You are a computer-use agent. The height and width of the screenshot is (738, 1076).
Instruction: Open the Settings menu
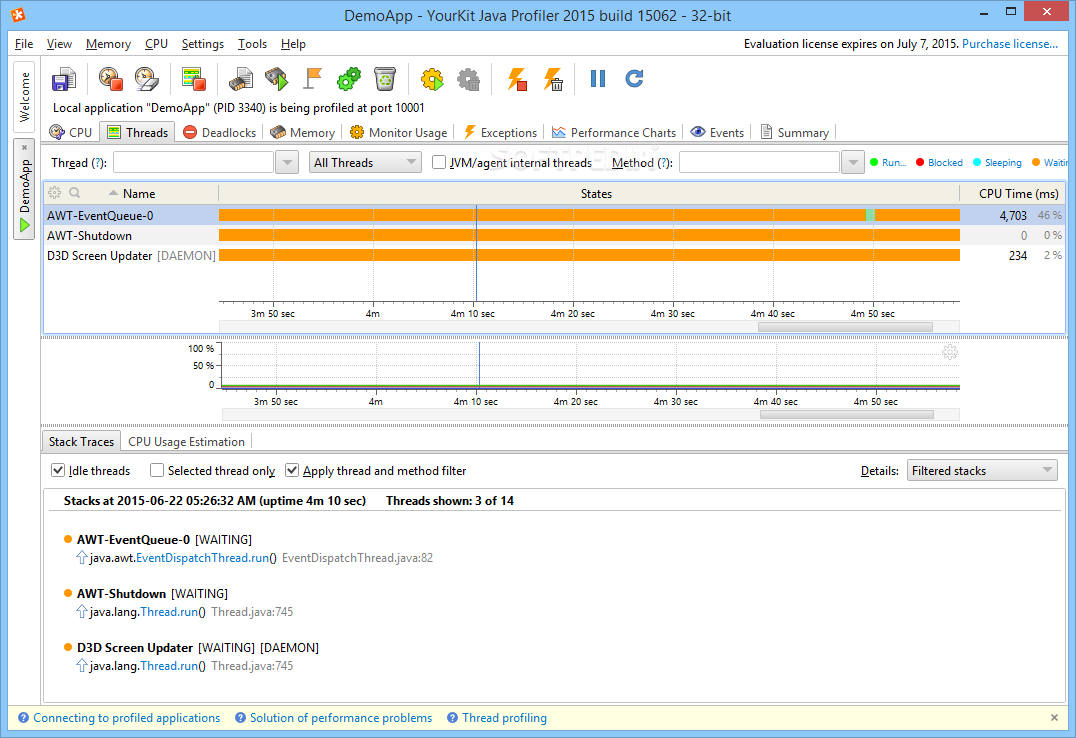point(202,44)
